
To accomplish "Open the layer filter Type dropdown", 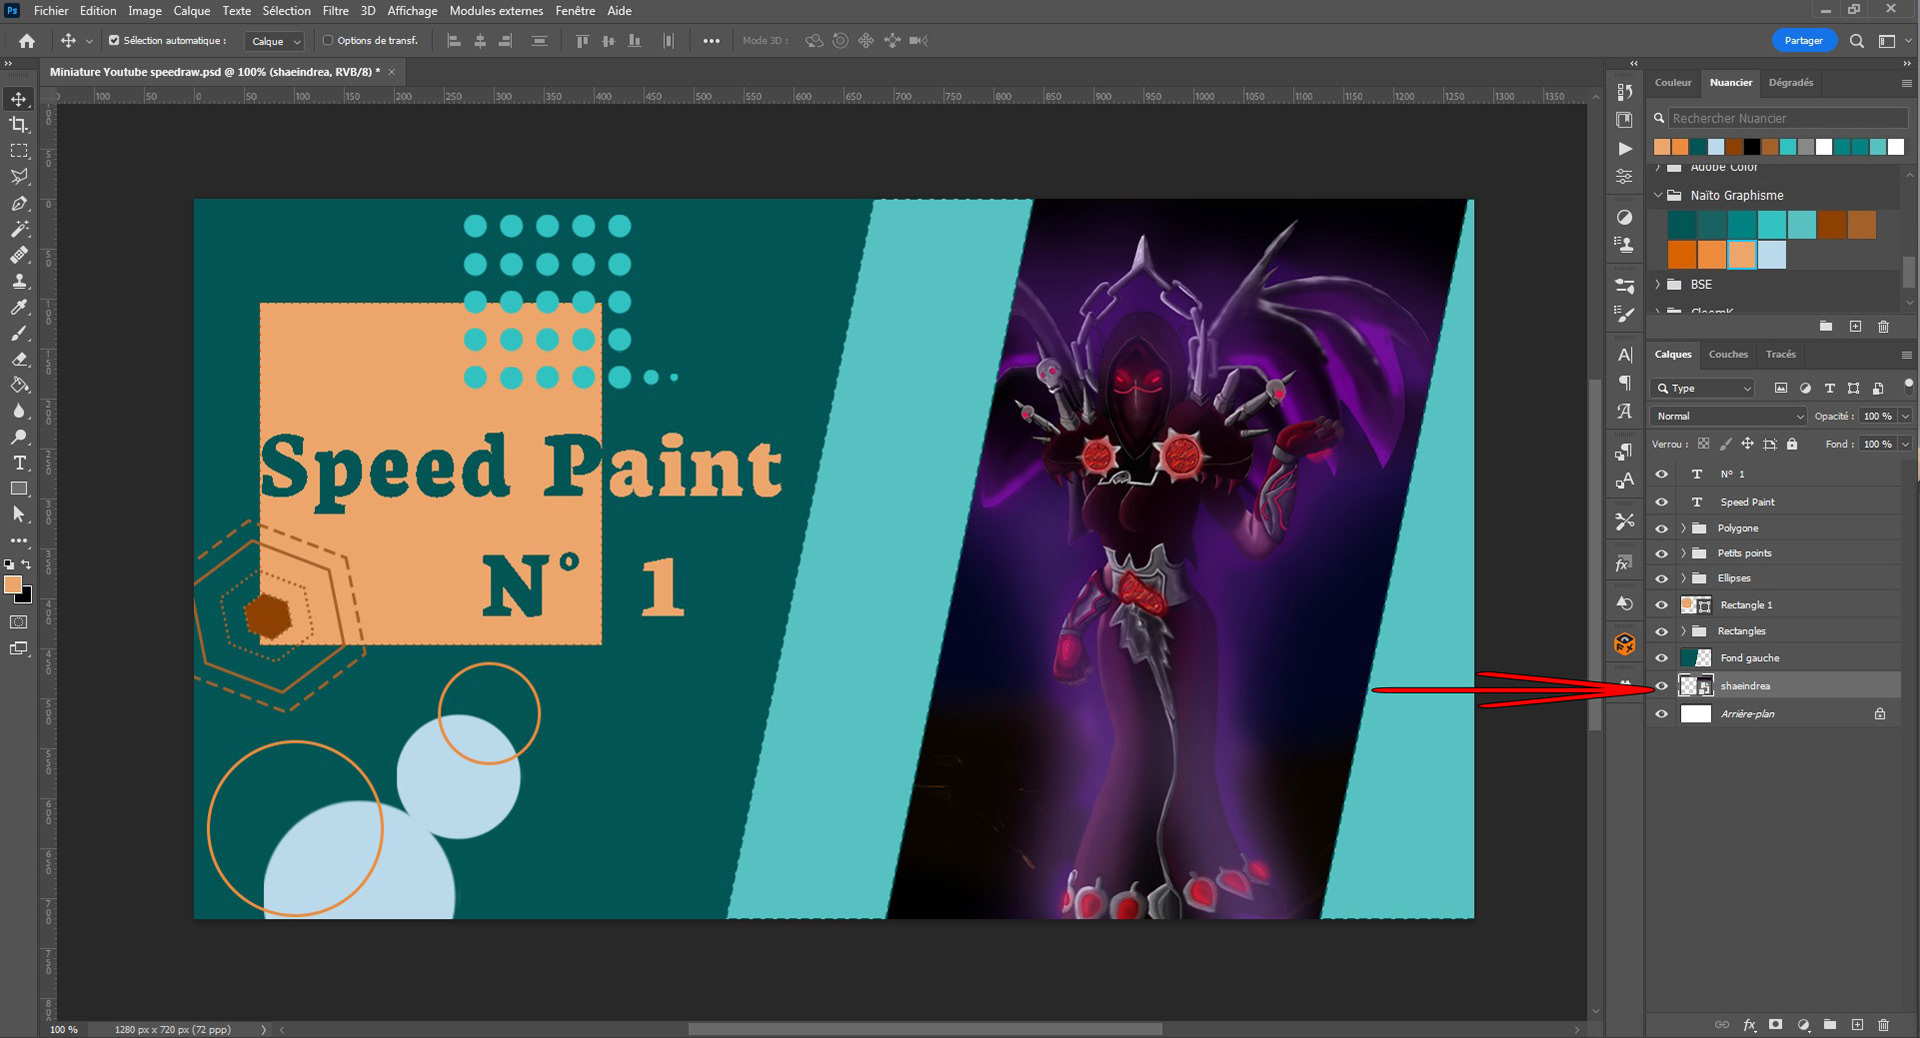I will click(1704, 388).
